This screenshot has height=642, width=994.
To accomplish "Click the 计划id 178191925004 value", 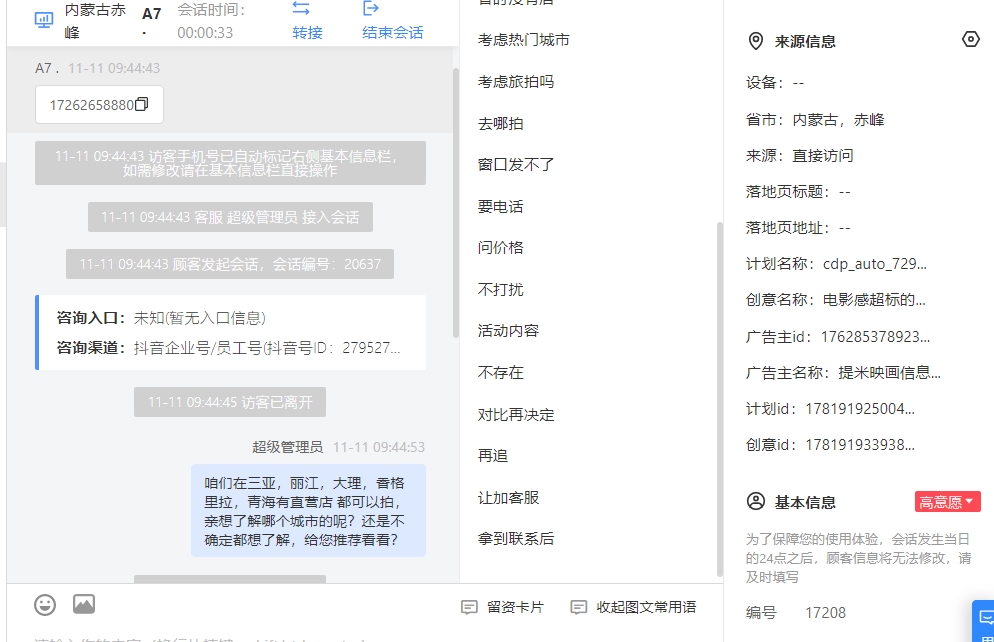I will coord(860,409).
